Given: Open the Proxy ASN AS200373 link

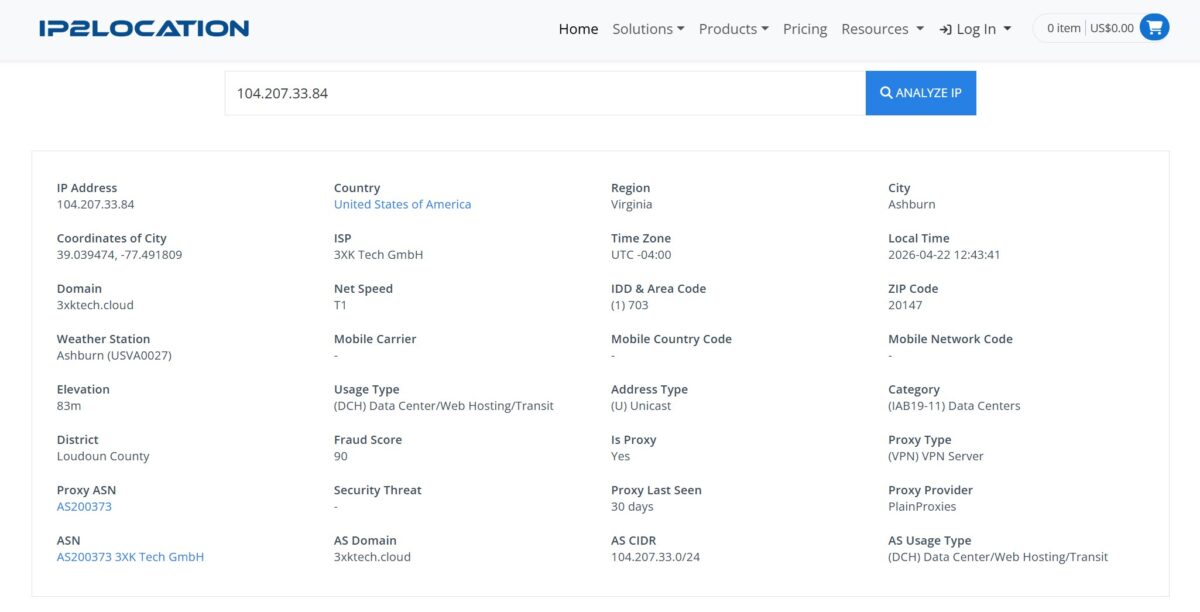Looking at the screenshot, I should (x=84, y=506).
